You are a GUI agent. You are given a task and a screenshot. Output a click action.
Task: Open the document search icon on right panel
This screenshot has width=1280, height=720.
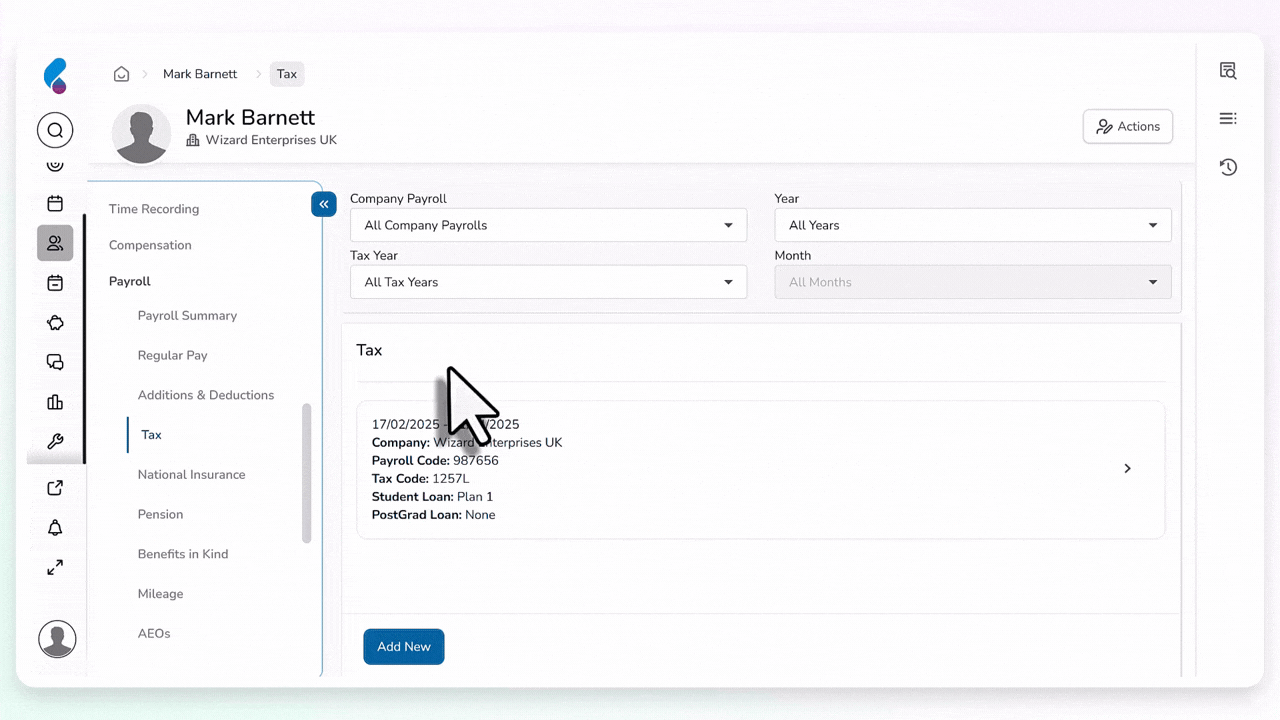point(1228,70)
